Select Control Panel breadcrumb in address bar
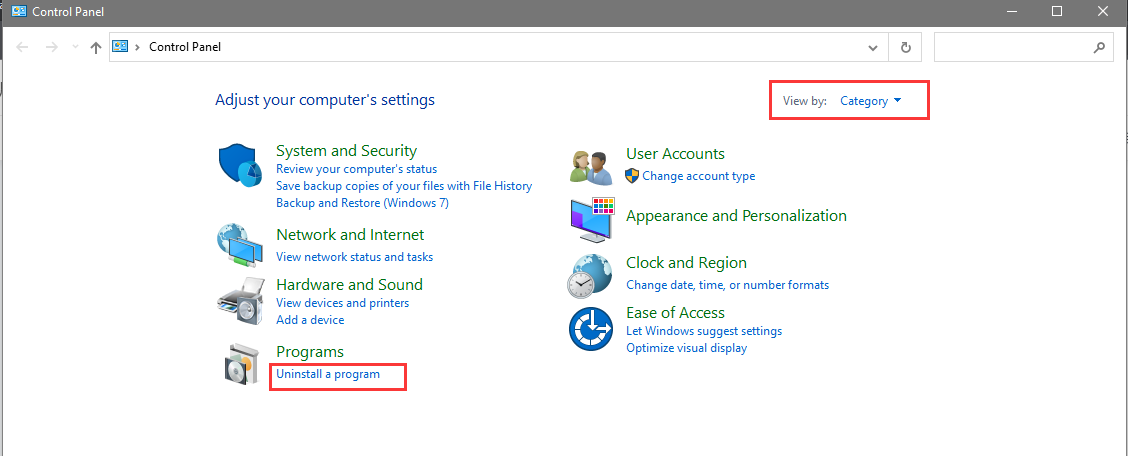The height and width of the screenshot is (456, 1128). [185, 47]
